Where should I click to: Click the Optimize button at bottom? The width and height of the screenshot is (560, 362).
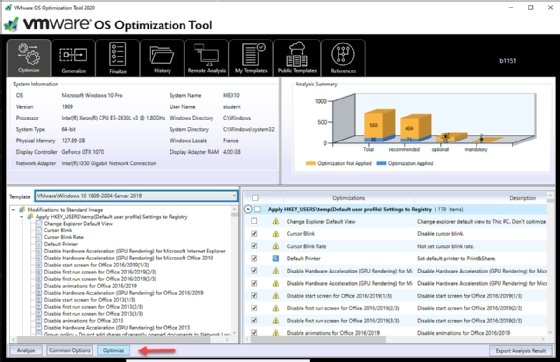pyautogui.click(x=113, y=351)
